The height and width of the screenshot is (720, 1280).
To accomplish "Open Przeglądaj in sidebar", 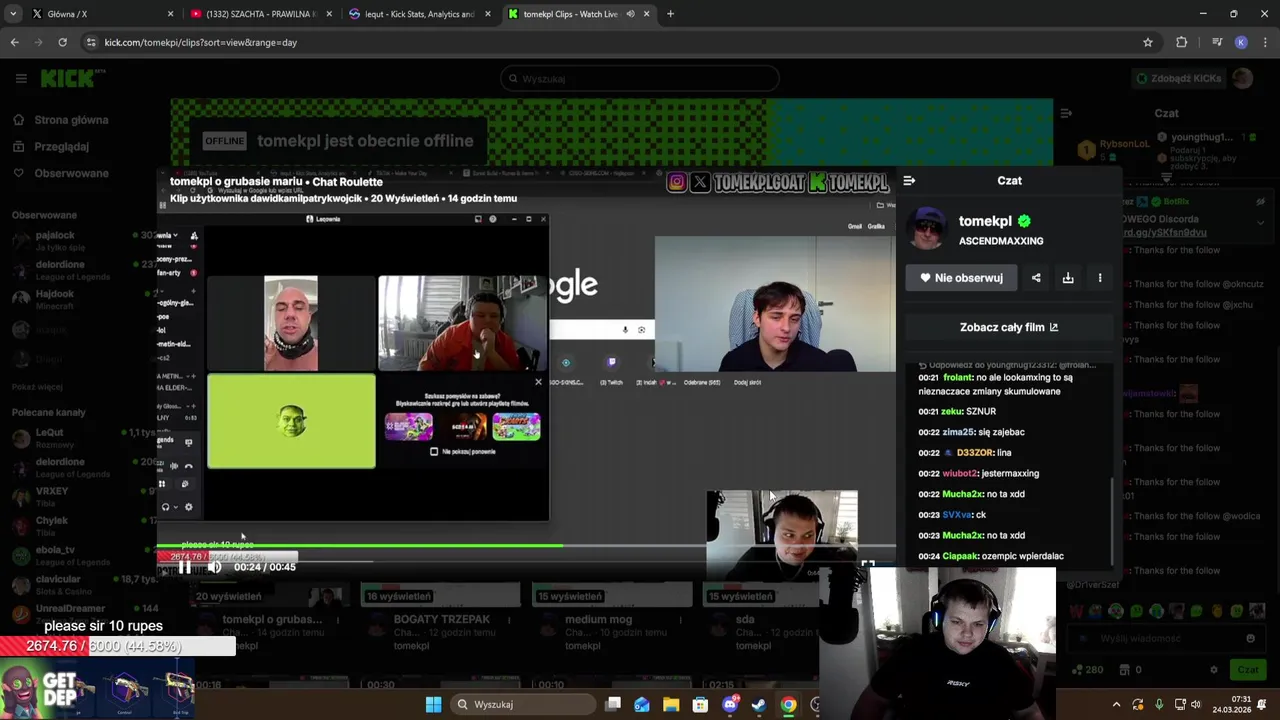I will pos(60,146).
